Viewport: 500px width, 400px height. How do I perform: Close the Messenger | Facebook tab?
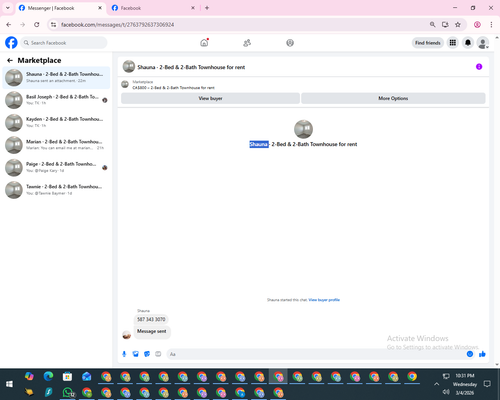(x=100, y=8)
